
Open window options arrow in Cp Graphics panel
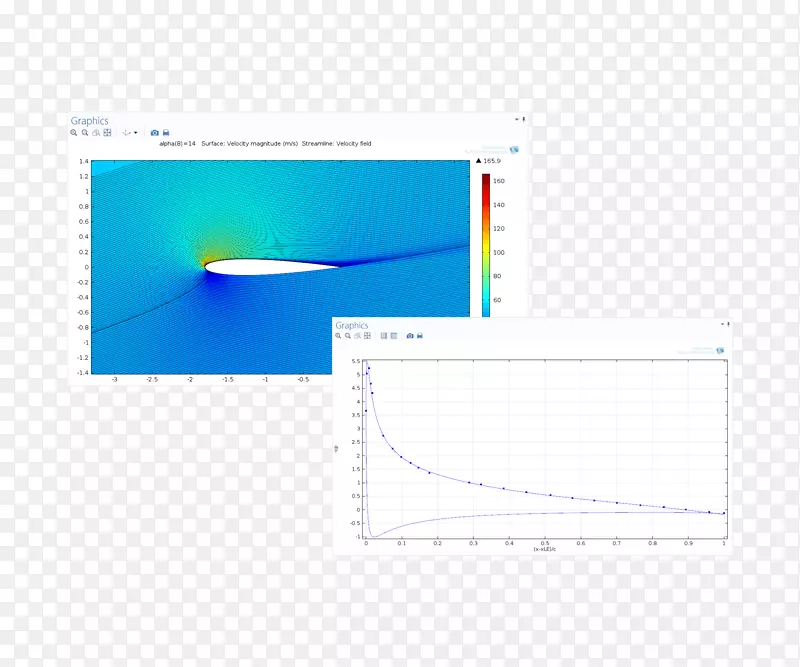click(722, 324)
